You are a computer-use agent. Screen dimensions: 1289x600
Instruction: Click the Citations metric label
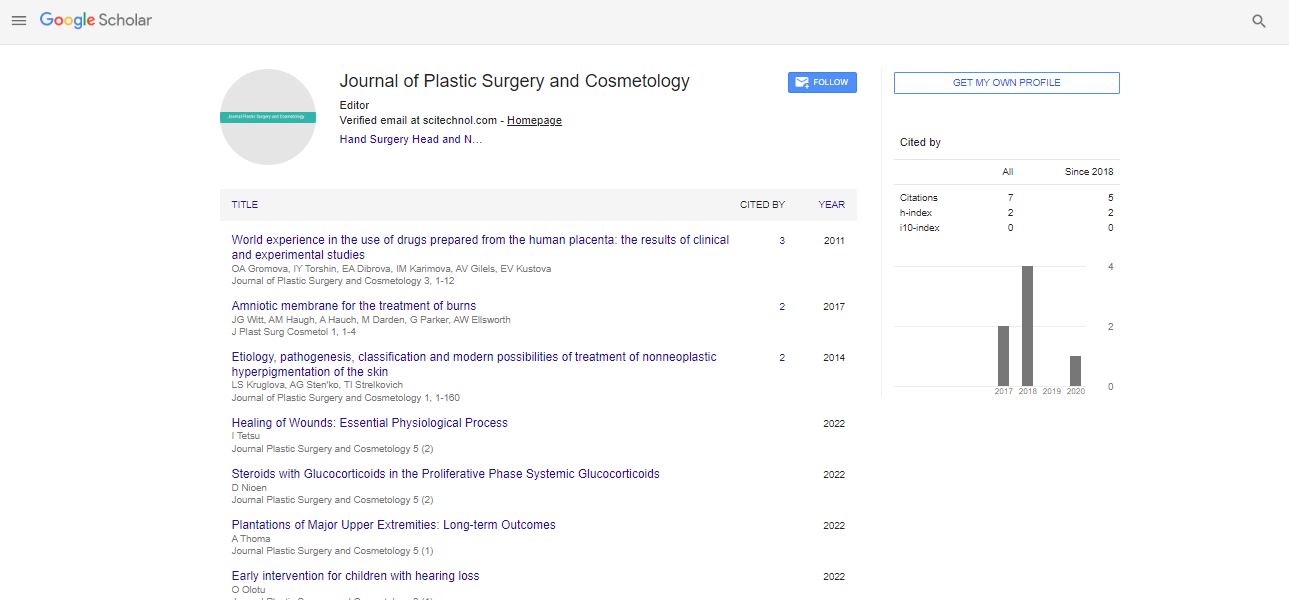pos(919,198)
